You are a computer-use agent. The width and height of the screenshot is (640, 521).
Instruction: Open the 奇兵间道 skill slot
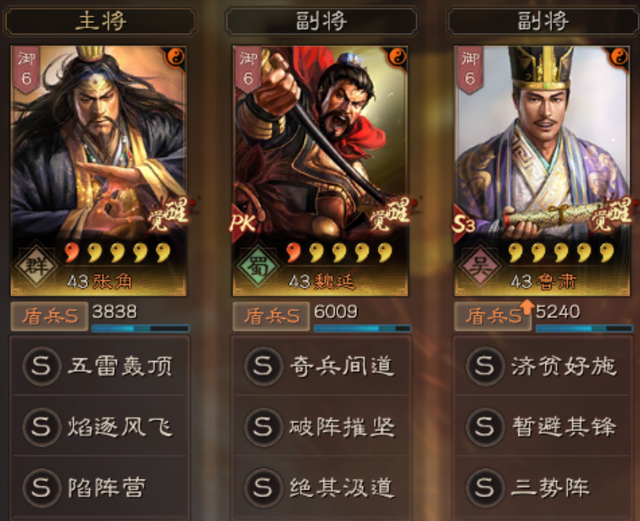[x=321, y=366]
